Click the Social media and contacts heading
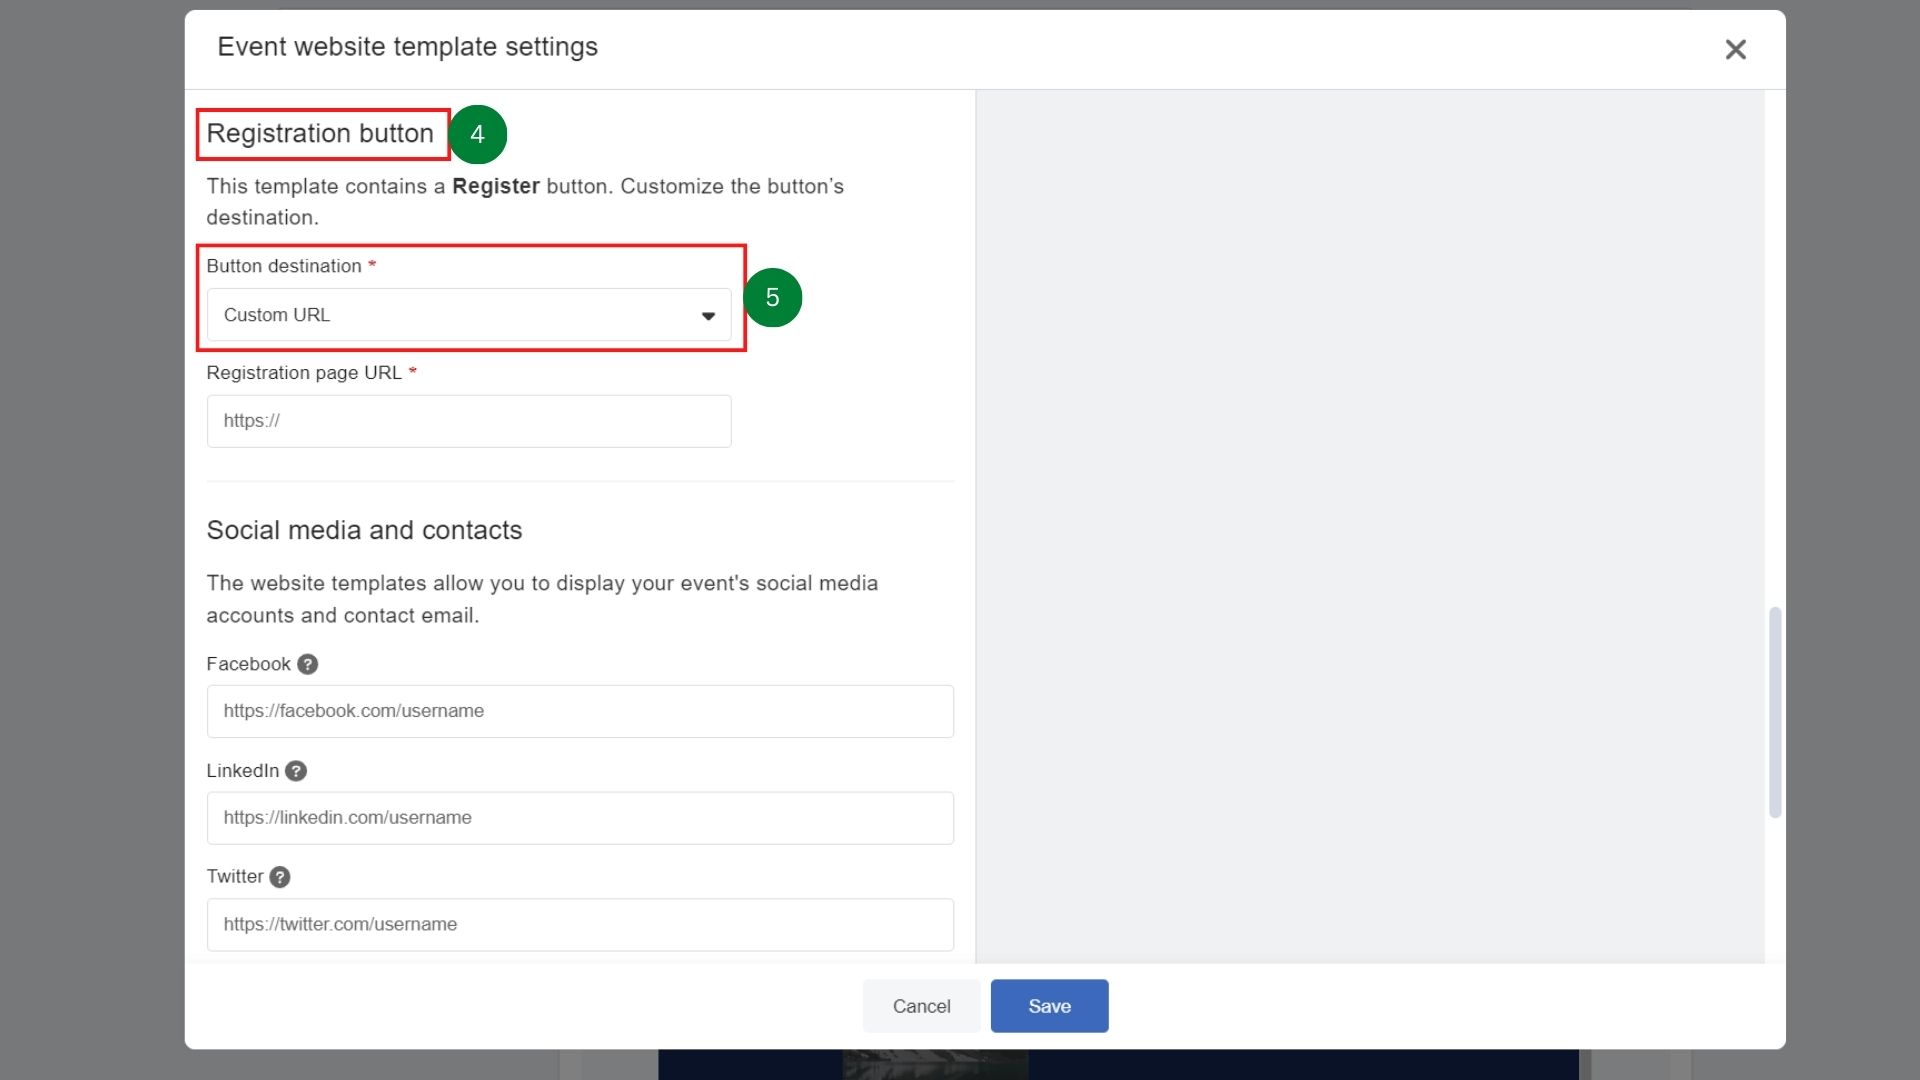The height and width of the screenshot is (1080, 1920). pos(363,530)
